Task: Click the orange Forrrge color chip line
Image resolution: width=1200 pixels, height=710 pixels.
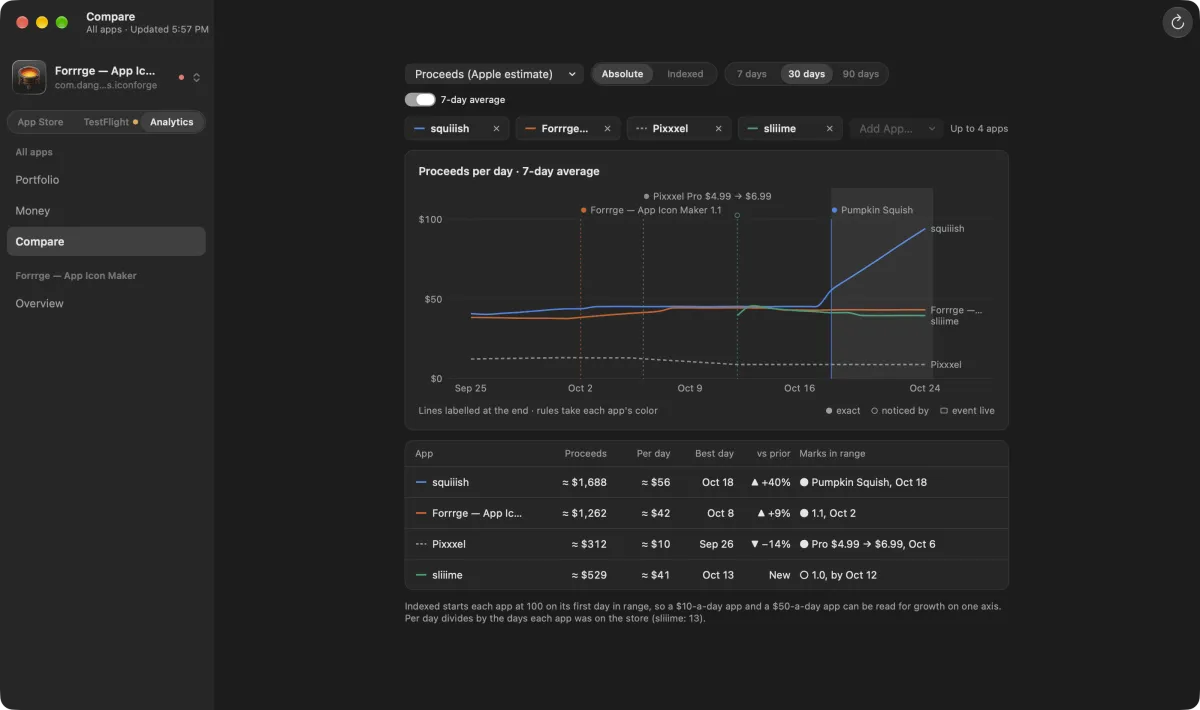Action: [530, 128]
